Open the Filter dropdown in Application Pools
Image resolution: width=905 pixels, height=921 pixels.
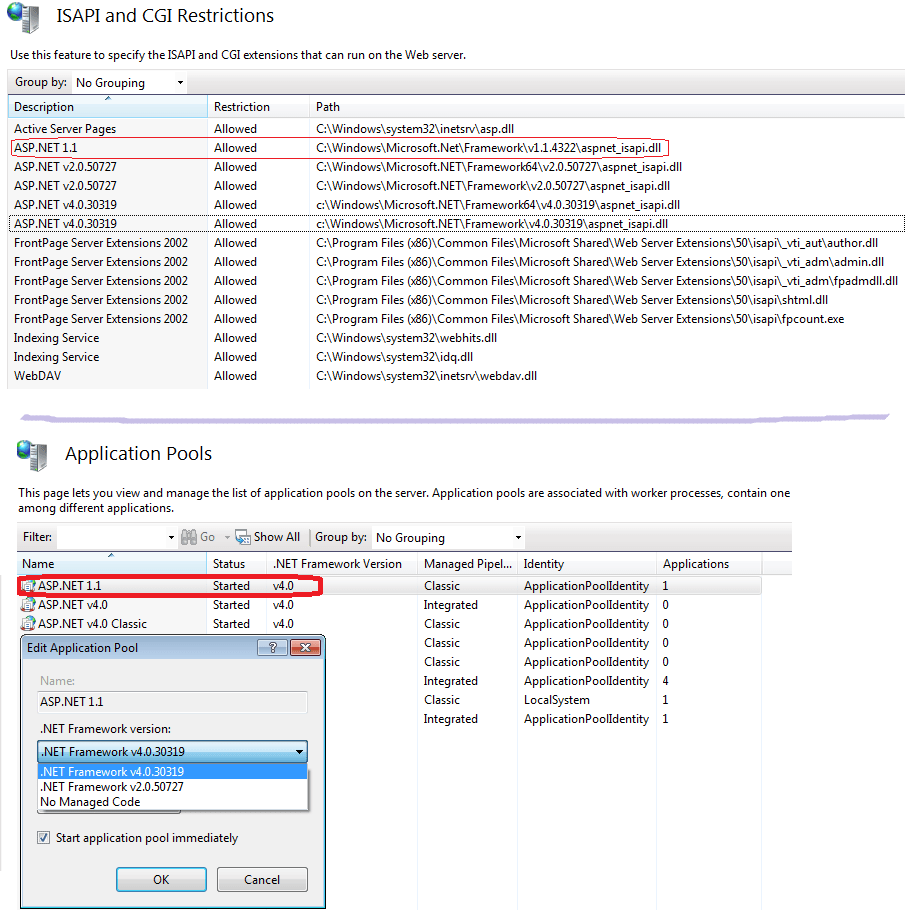pyautogui.click(x=171, y=537)
